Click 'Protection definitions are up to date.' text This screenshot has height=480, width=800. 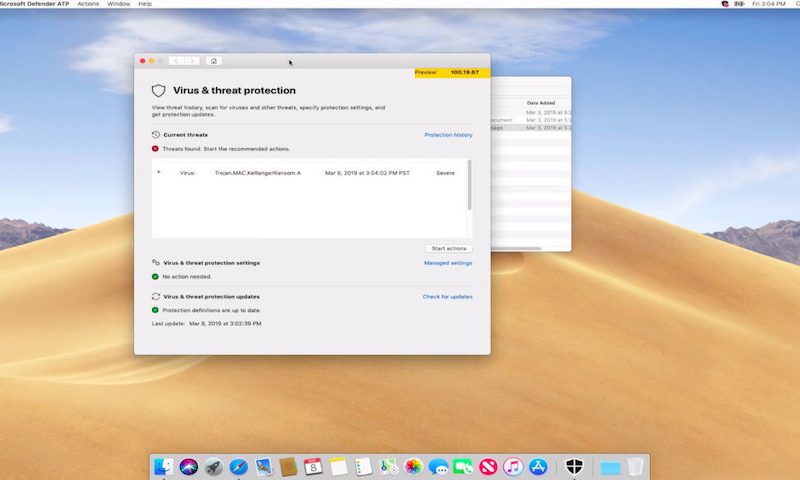(212, 310)
